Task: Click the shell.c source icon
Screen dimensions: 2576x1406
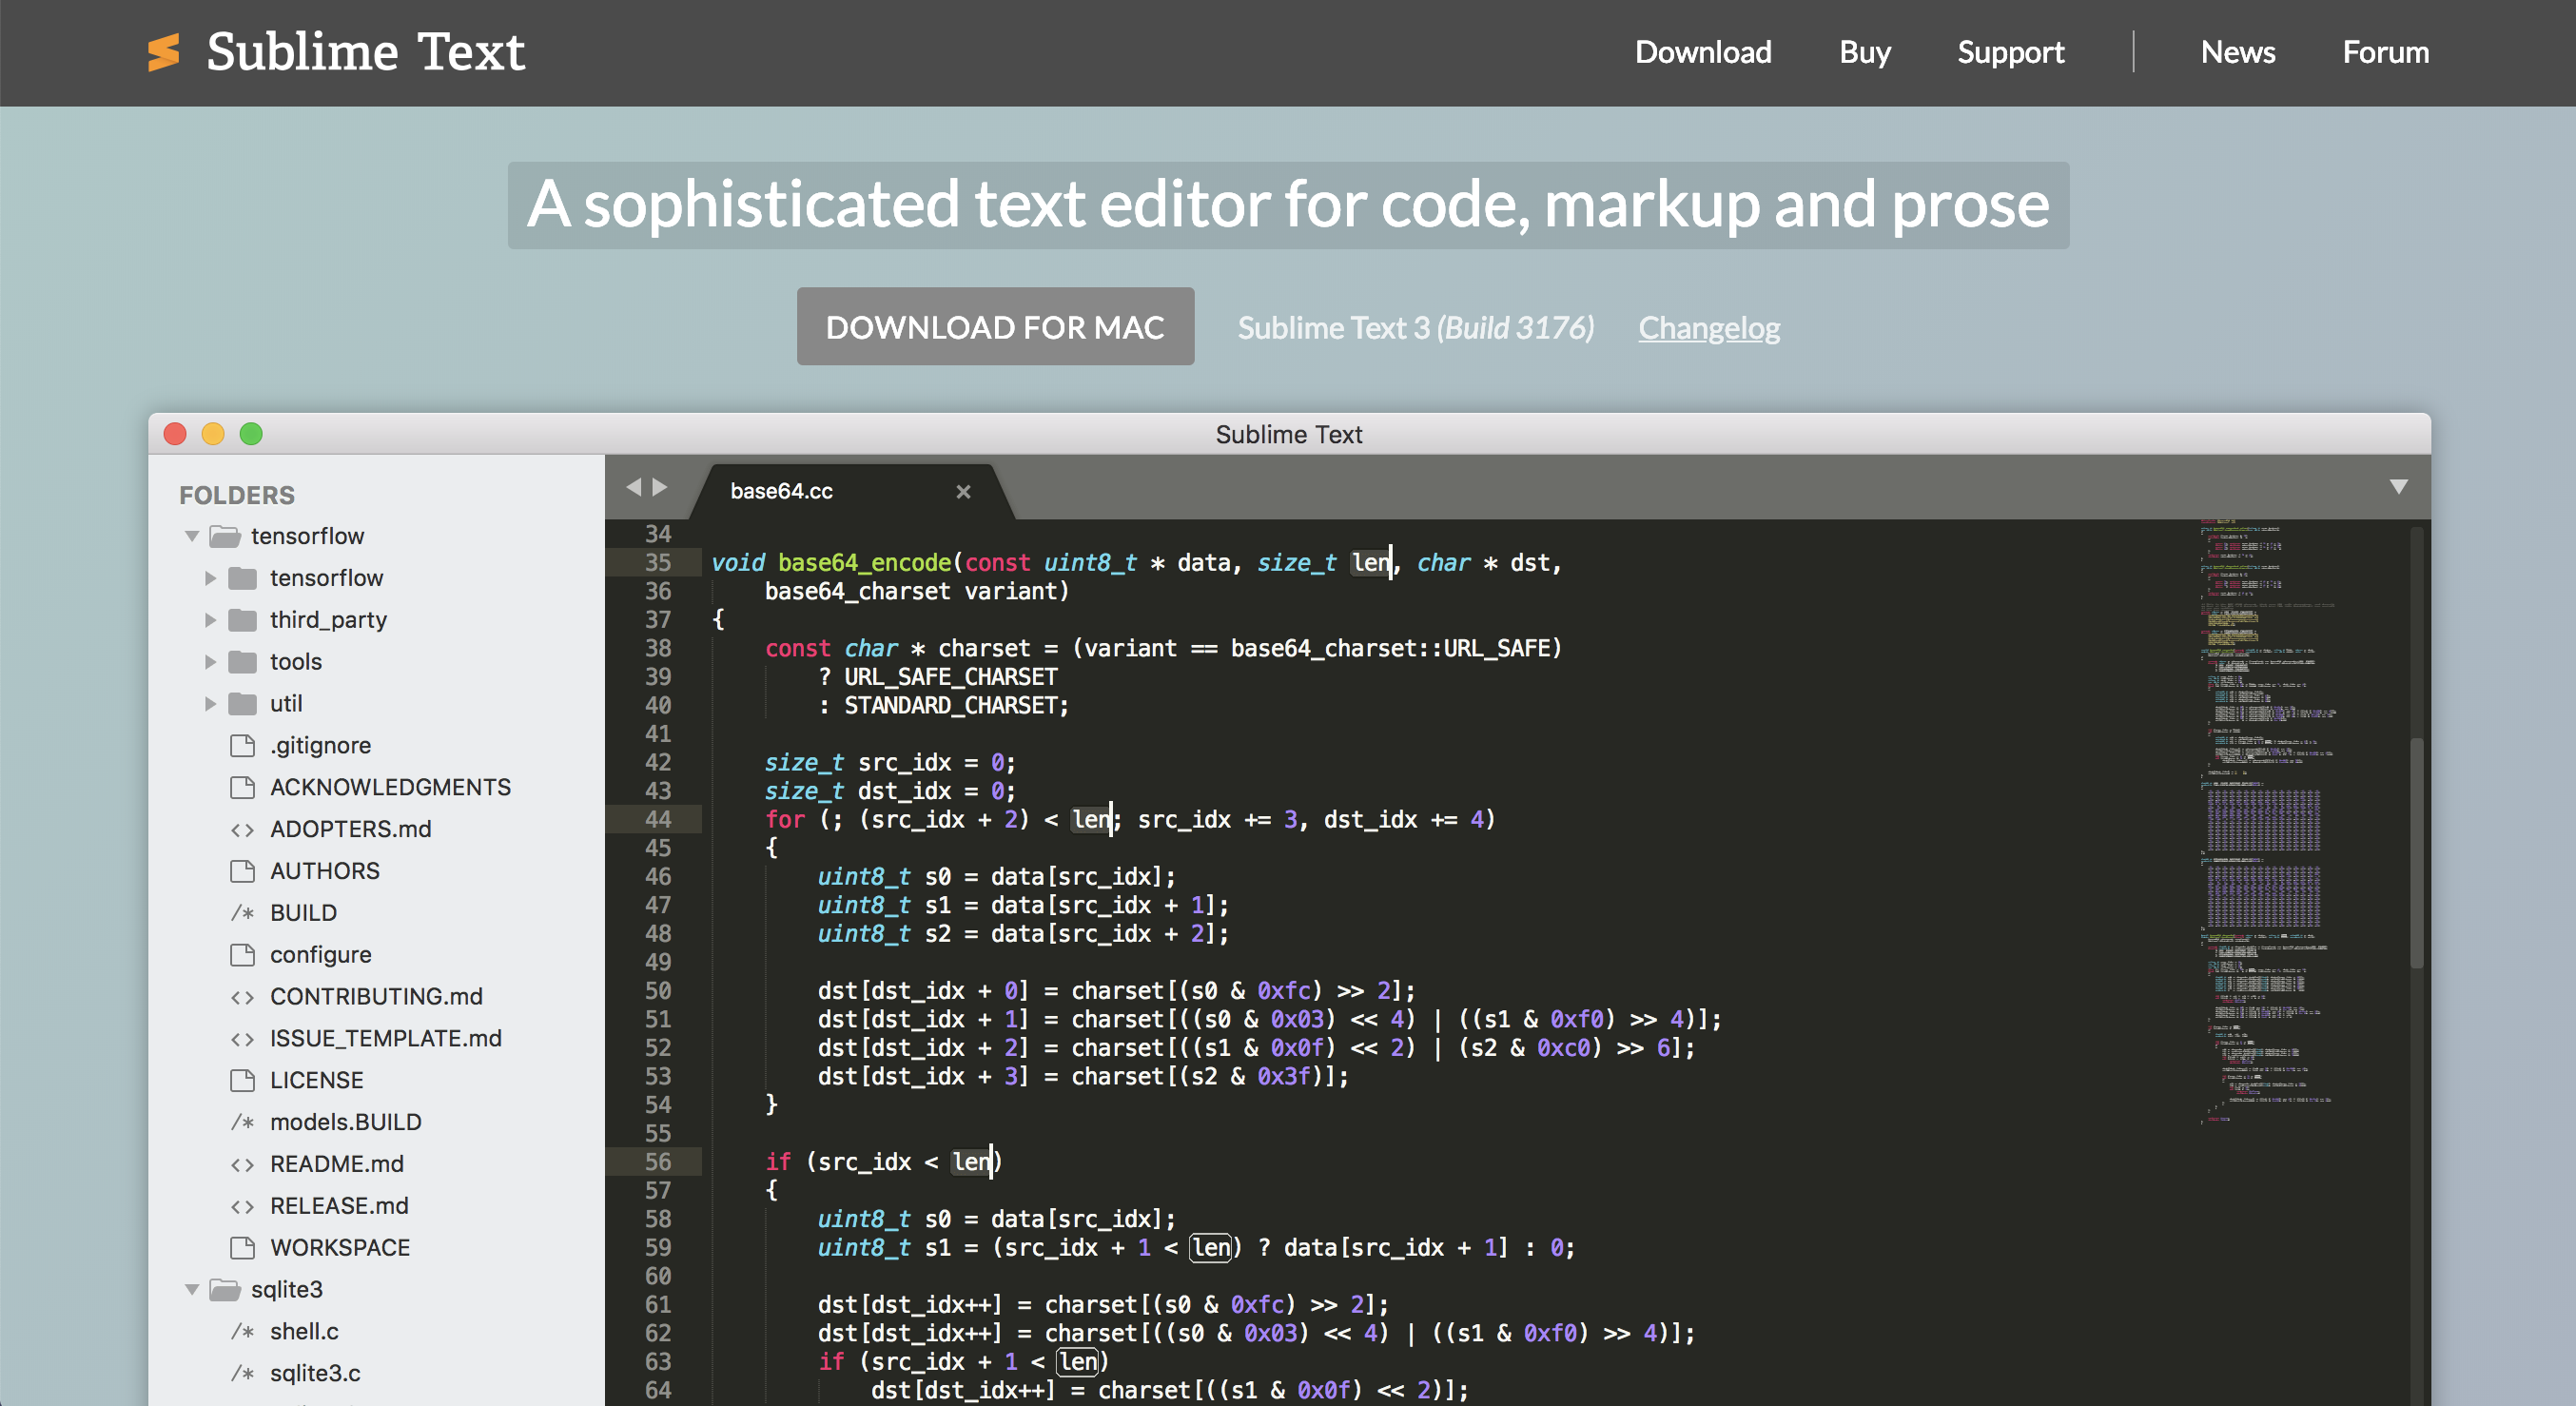Action: point(242,1331)
